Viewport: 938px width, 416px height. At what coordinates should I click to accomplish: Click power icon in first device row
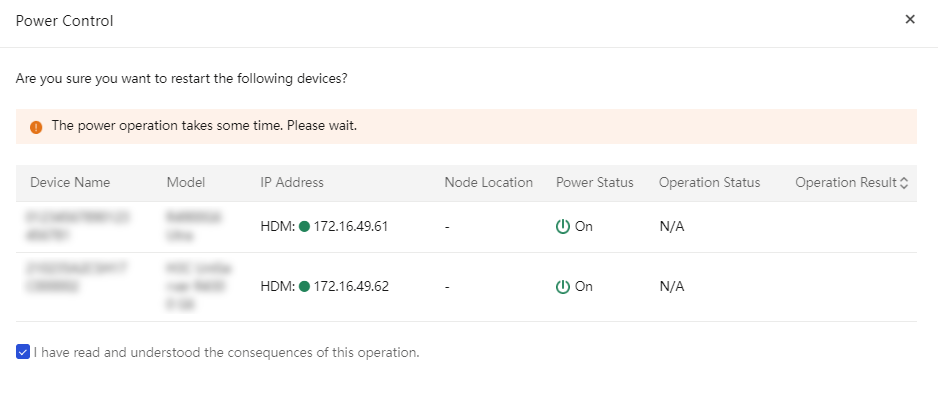(x=563, y=226)
